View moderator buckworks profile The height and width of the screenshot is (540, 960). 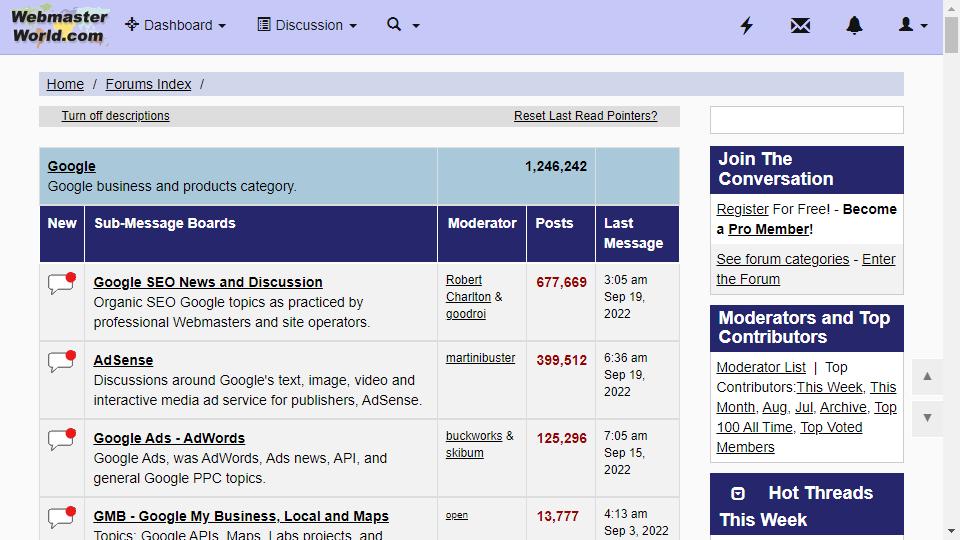(474, 435)
